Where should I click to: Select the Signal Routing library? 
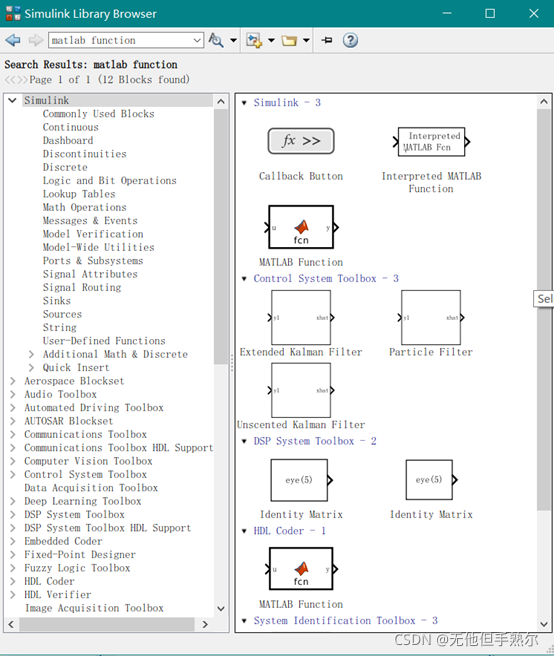tap(82, 288)
